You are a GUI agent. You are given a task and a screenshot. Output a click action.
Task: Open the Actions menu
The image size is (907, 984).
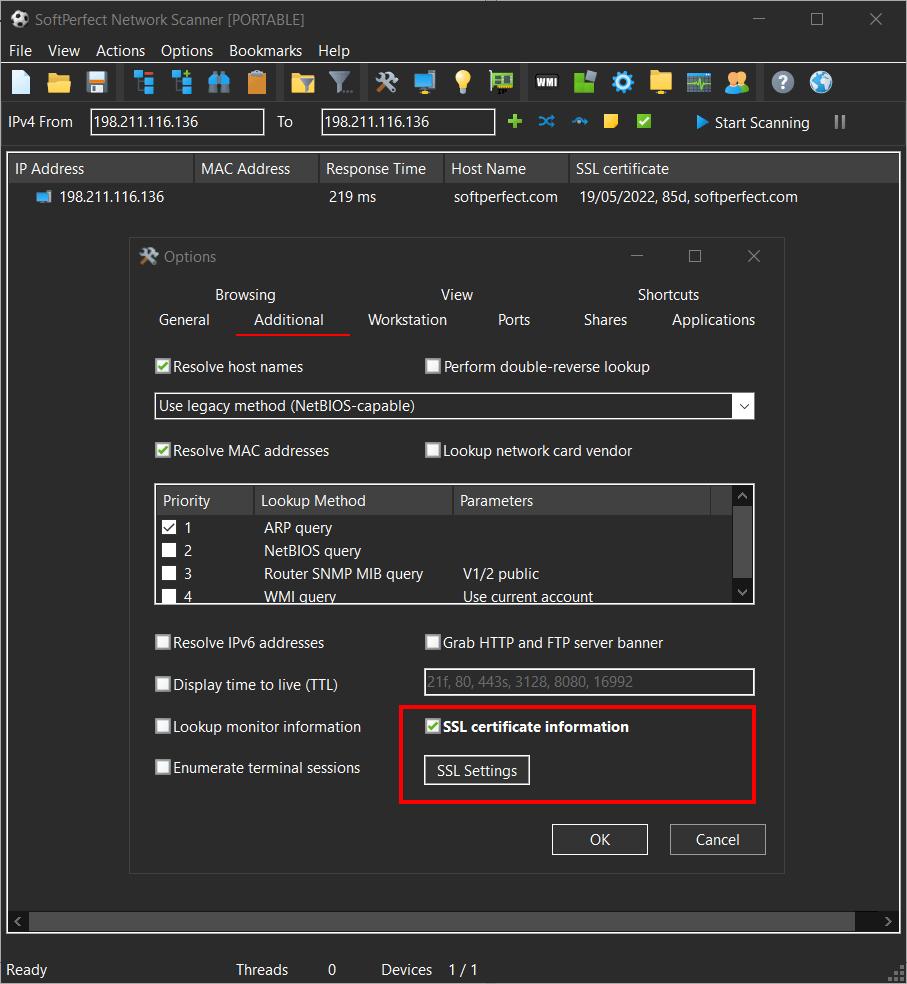coord(121,51)
